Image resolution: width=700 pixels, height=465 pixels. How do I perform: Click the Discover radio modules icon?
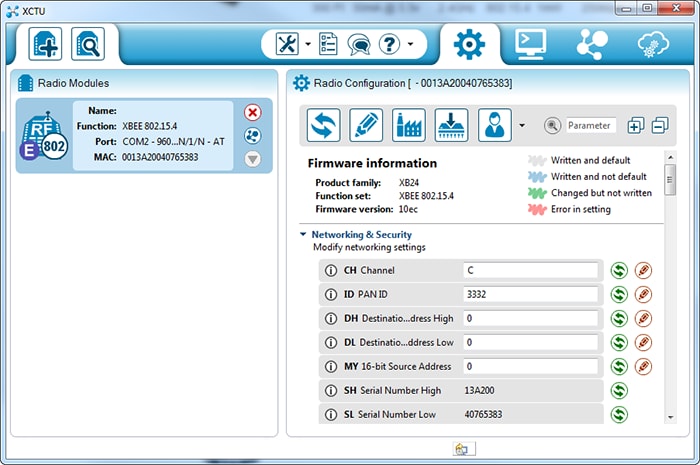point(90,45)
